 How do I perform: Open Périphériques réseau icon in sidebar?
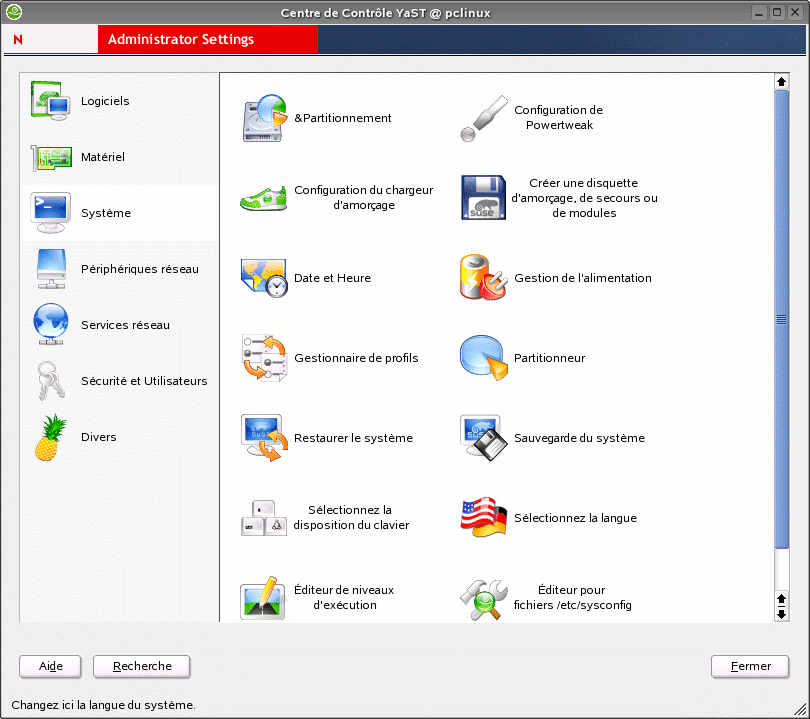(x=51, y=269)
